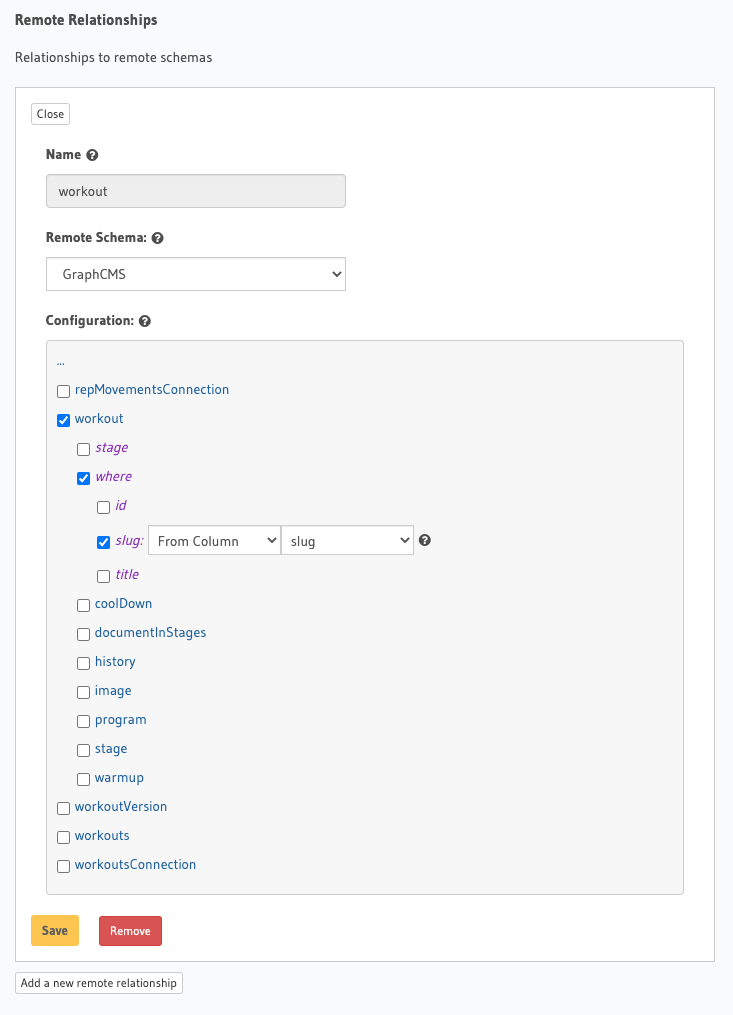Image resolution: width=733 pixels, height=1015 pixels.
Task: Click the help icon next to Configuration
Action: click(145, 322)
